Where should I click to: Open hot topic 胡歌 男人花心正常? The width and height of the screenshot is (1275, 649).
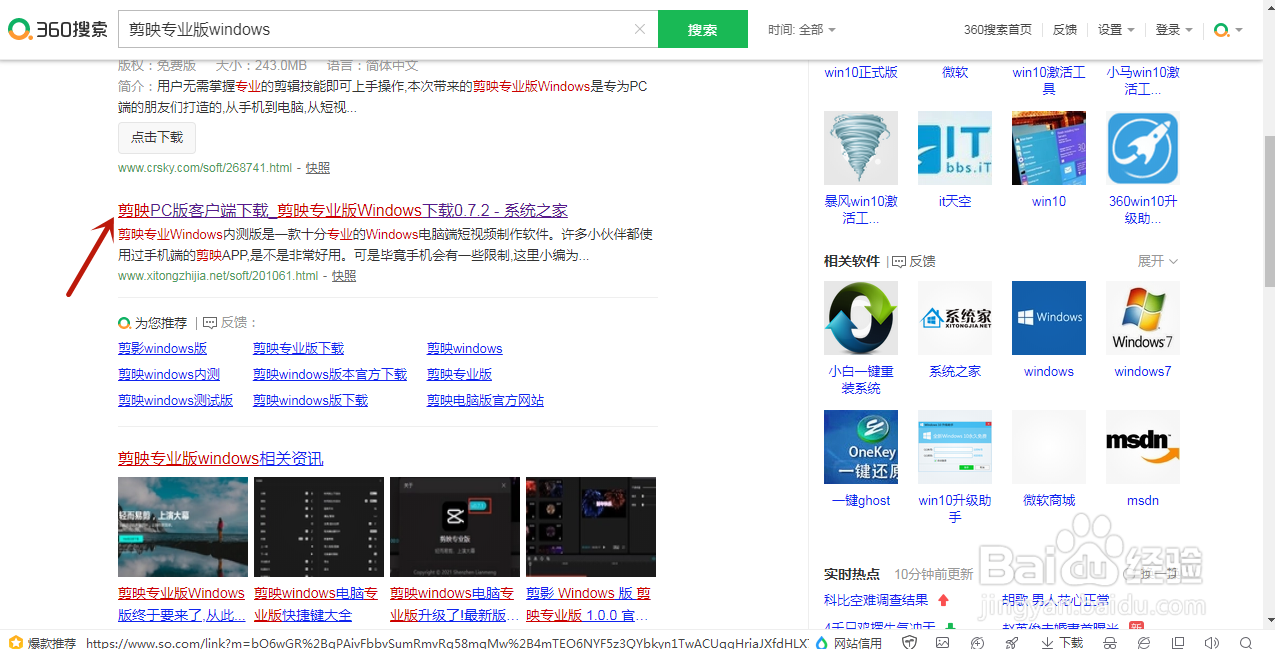(x=1055, y=600)
